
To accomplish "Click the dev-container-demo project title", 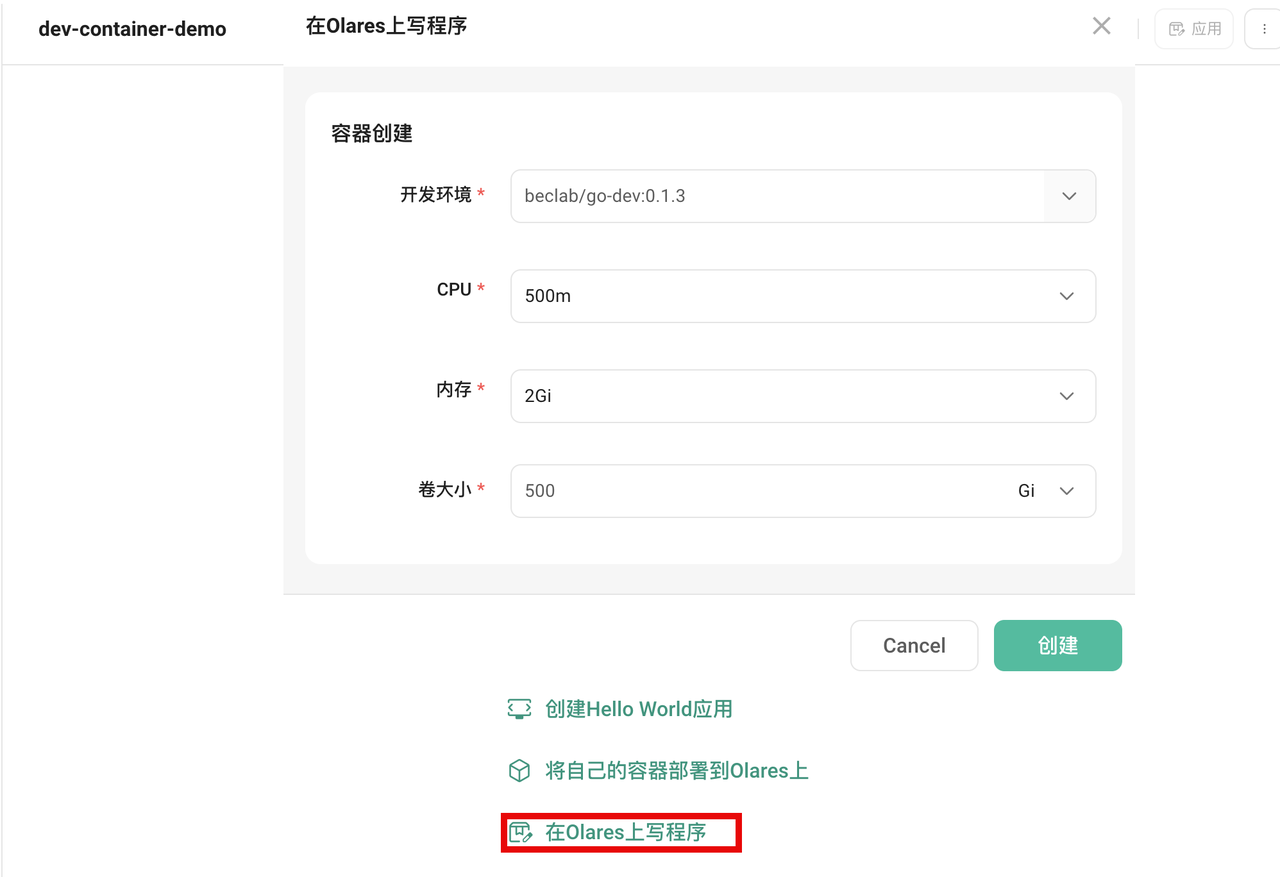I will (x=132, y=29).
